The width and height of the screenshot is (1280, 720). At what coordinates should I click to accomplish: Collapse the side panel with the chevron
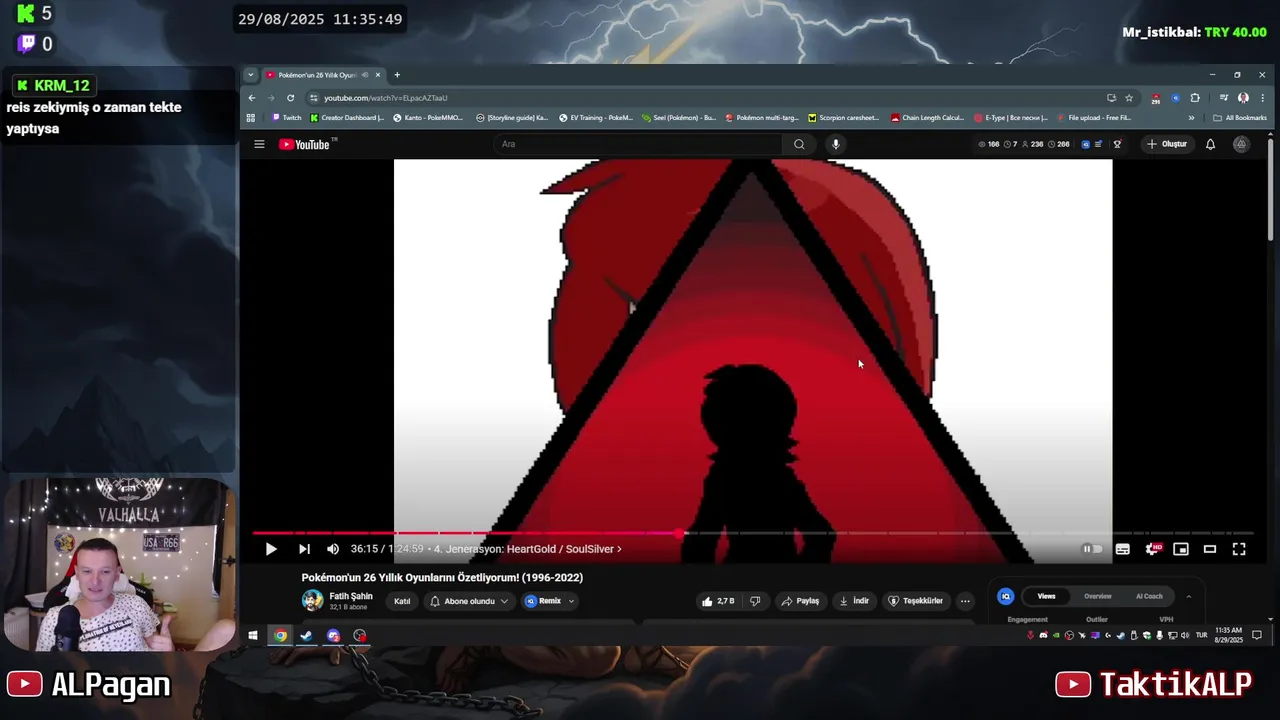pos(1189,596)
